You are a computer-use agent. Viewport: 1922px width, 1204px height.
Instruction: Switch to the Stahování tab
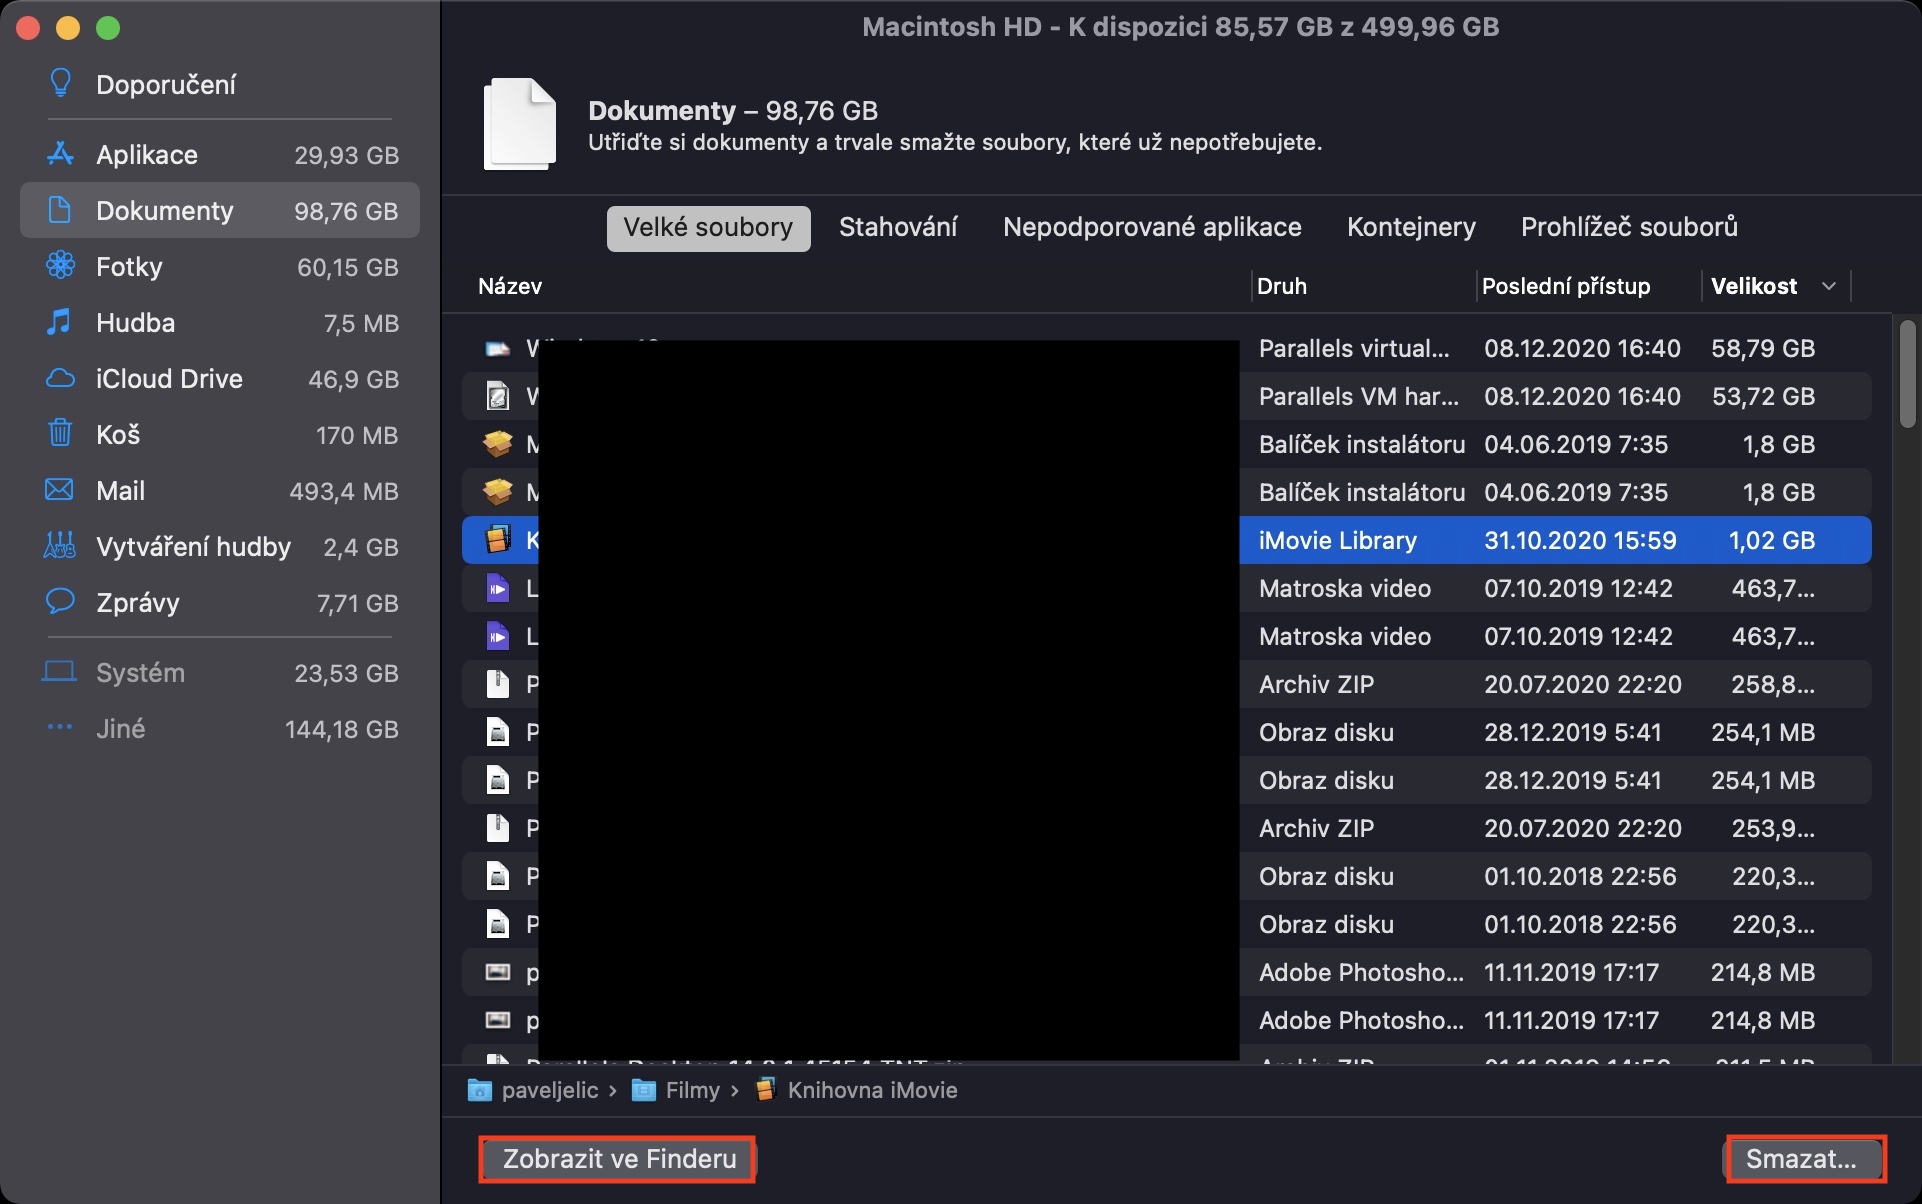[897, 227]
